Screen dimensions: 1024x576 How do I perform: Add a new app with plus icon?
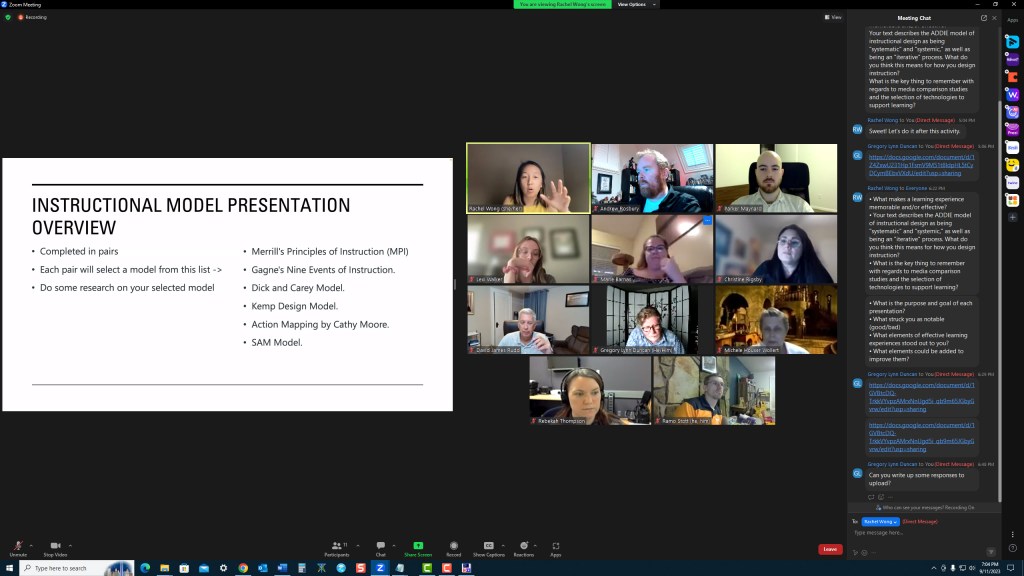tap(1012, 217)
